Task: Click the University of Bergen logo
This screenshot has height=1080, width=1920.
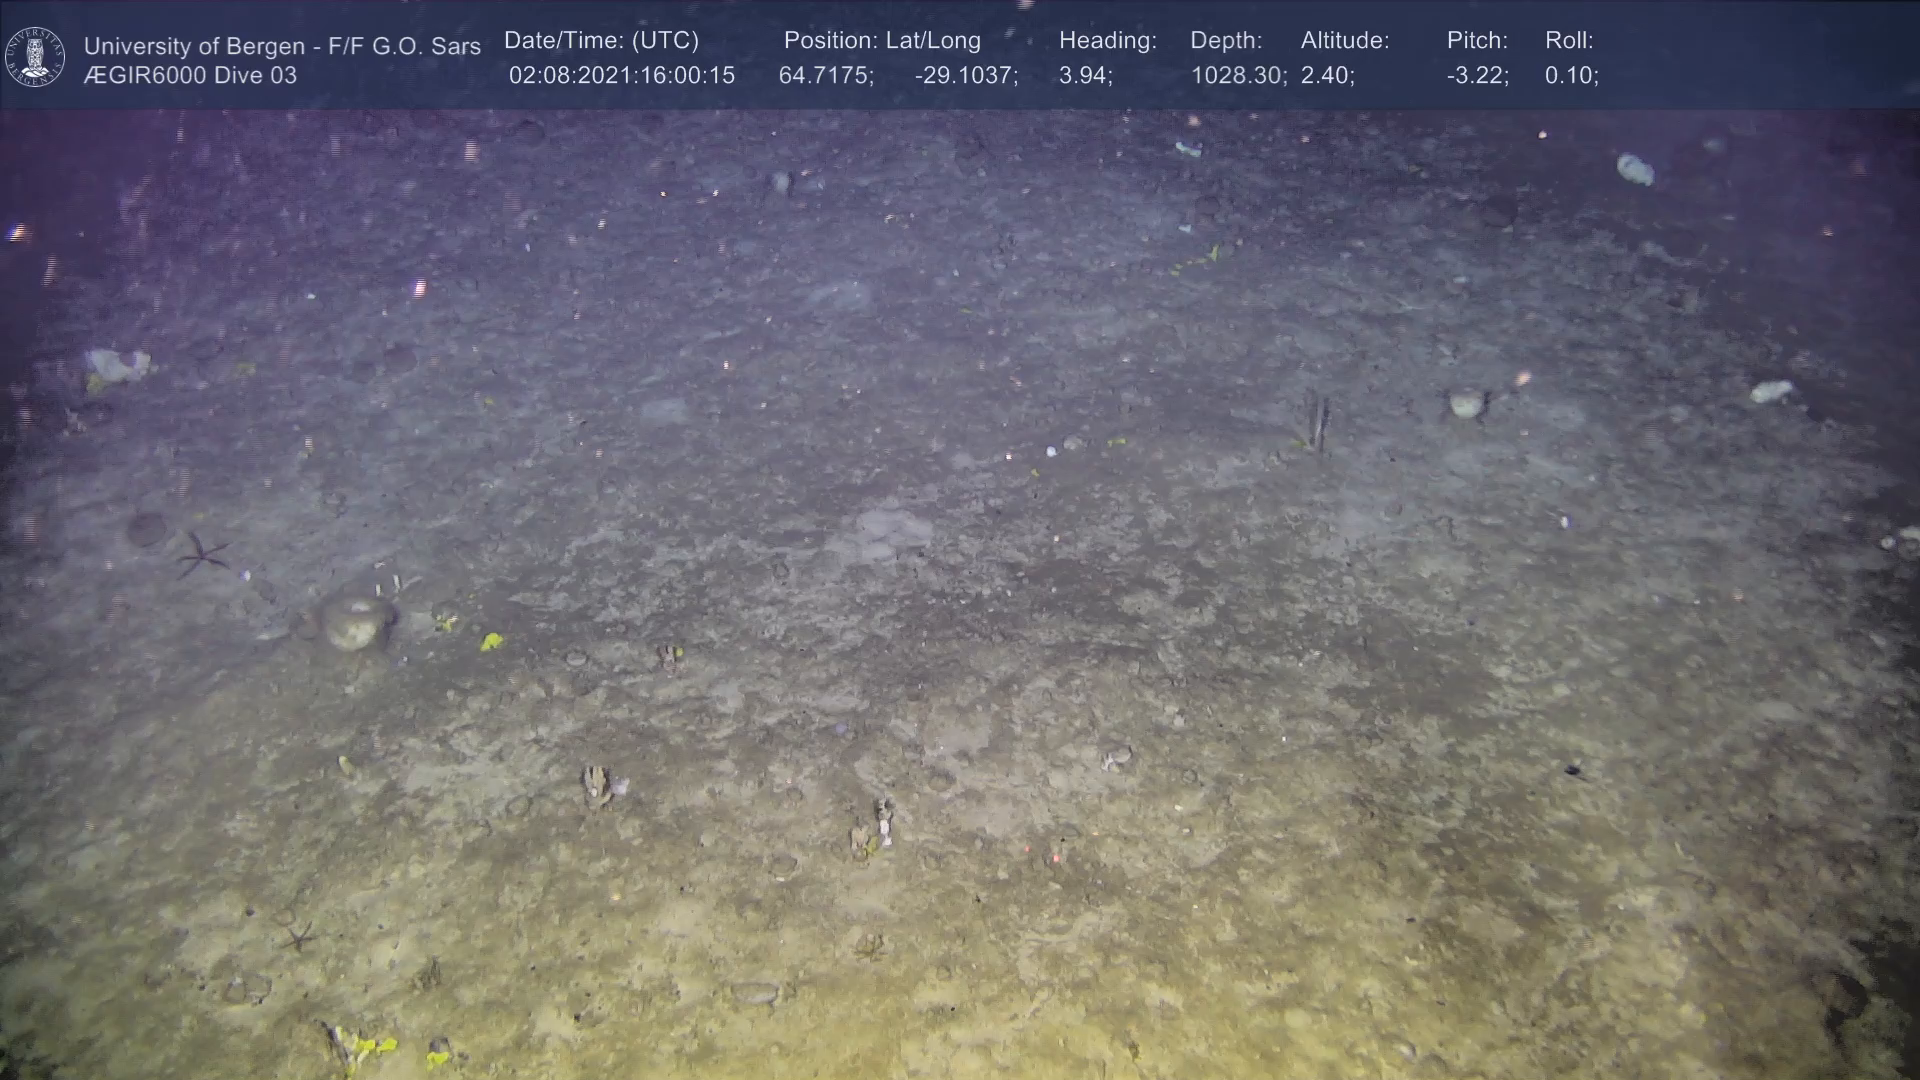Action: 35,57
